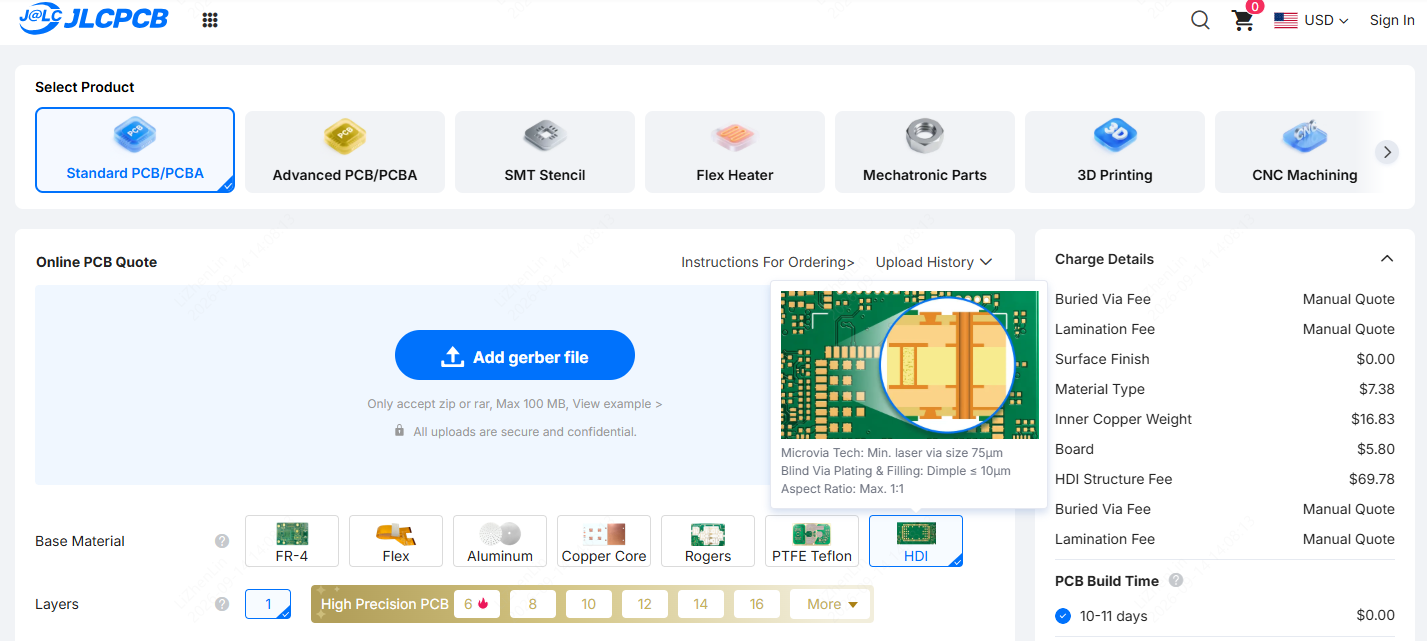
Task: Click the Layers help question icon
Action: coord(222,604)
